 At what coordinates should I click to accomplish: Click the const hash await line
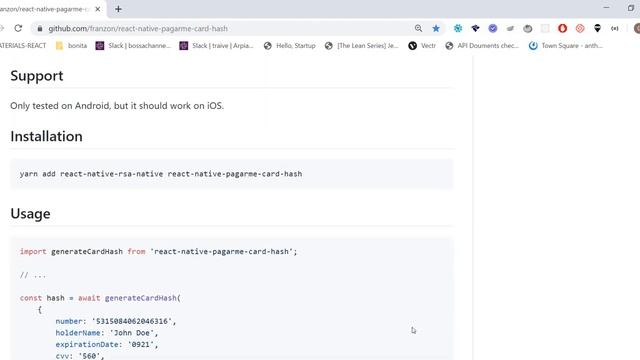100,298
